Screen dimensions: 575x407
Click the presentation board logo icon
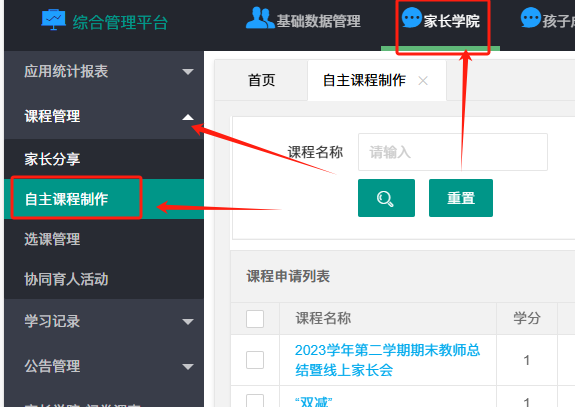pyautogui.click(x=54, y=20)
